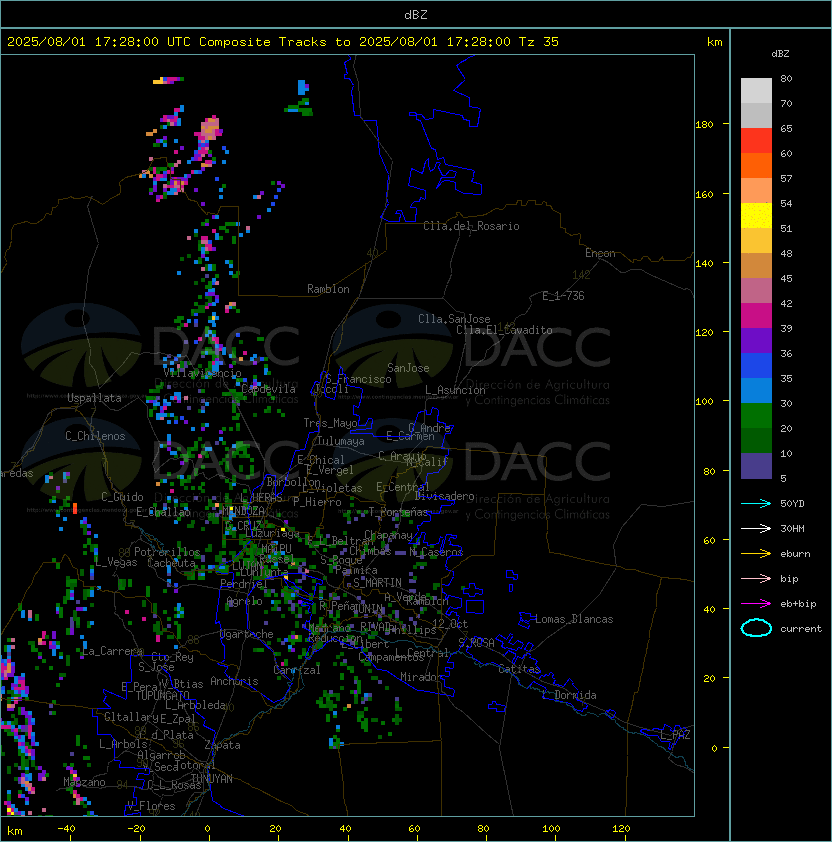The image size is (832, 842).
Task: Click the Divisadero map label
Action: [444, 496]
